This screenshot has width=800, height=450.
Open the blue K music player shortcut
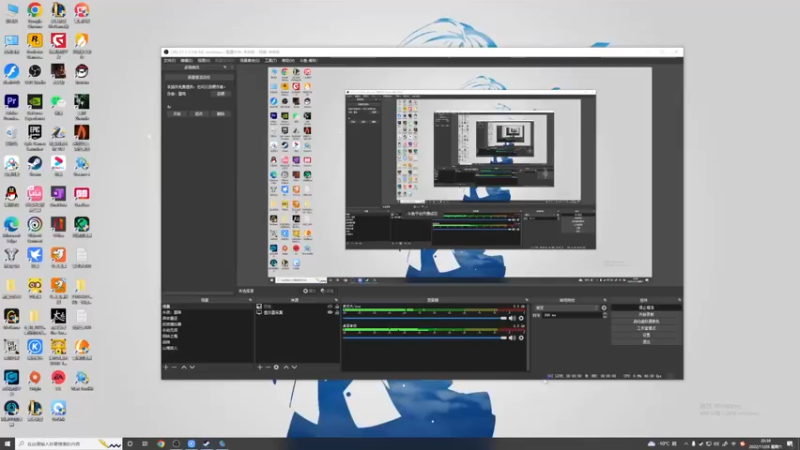[x=35, y=349]
